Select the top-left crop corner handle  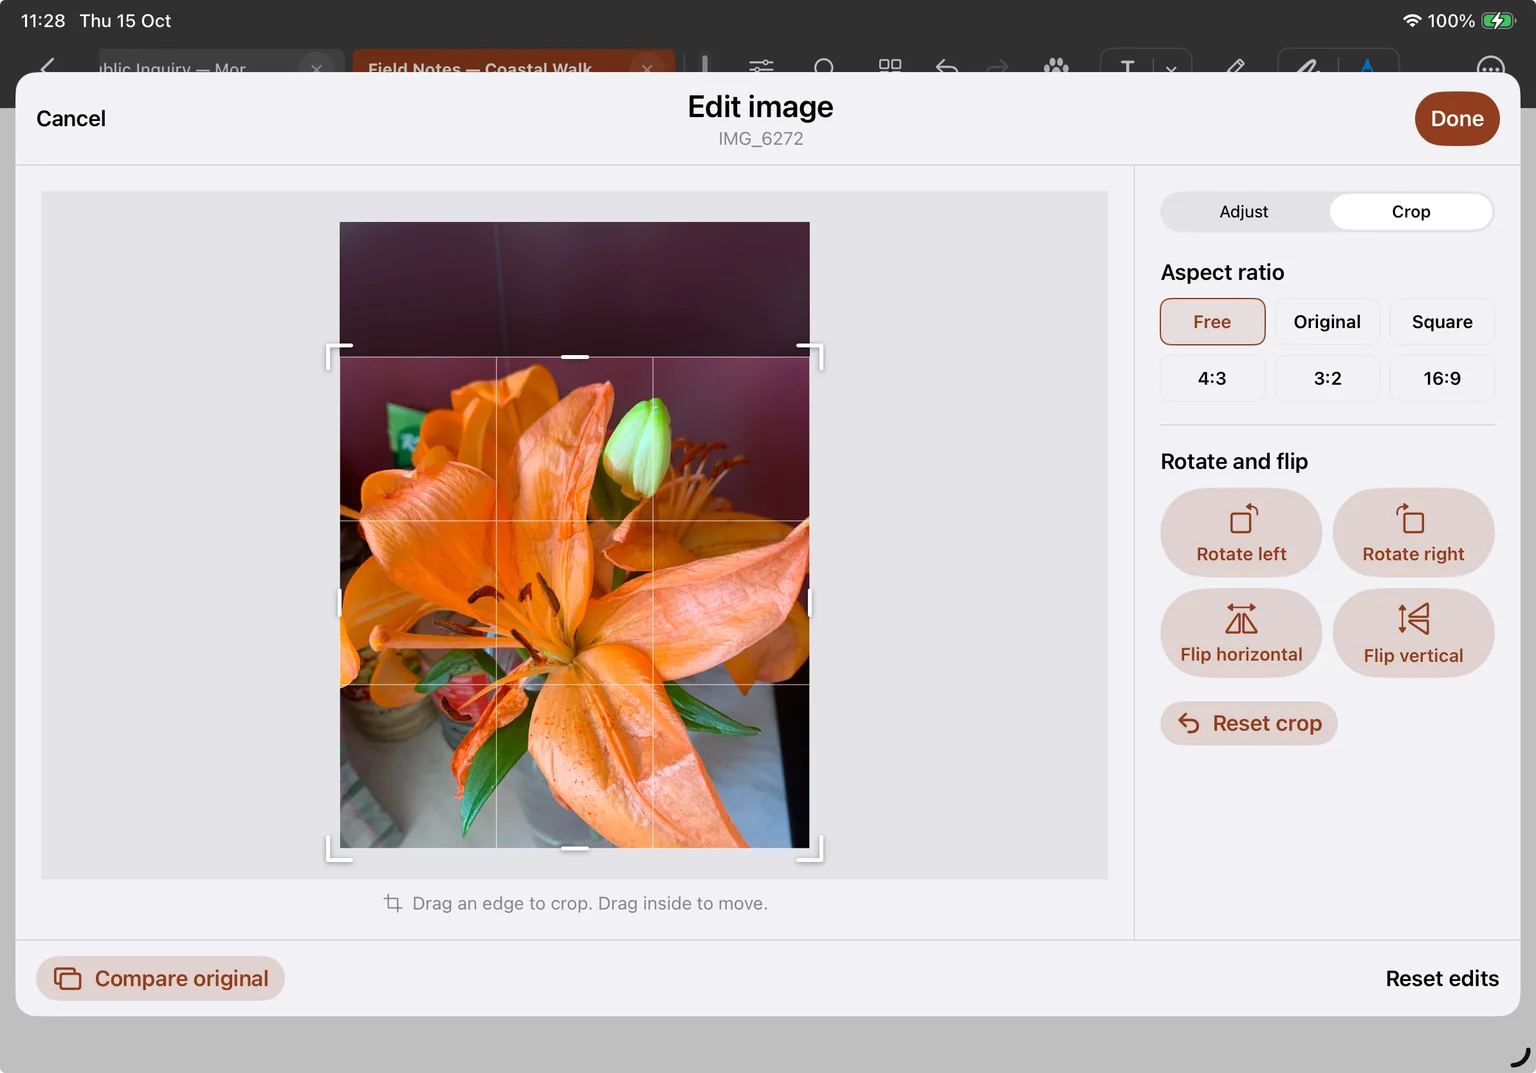point(339,356)
